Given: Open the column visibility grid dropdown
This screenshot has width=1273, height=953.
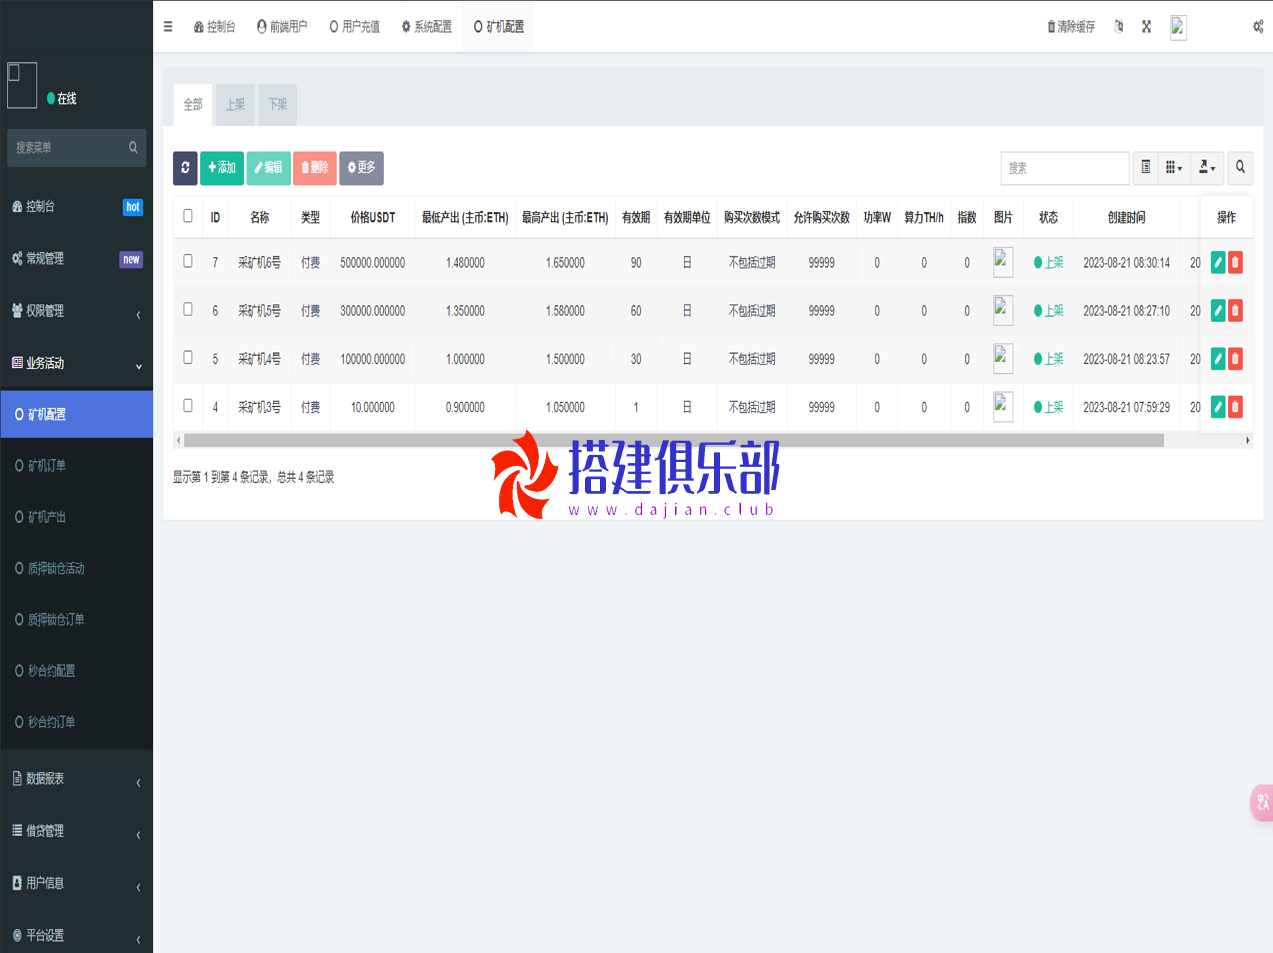Looking at the screenshot, I should pyautogui.click(x=1174, y=168).
